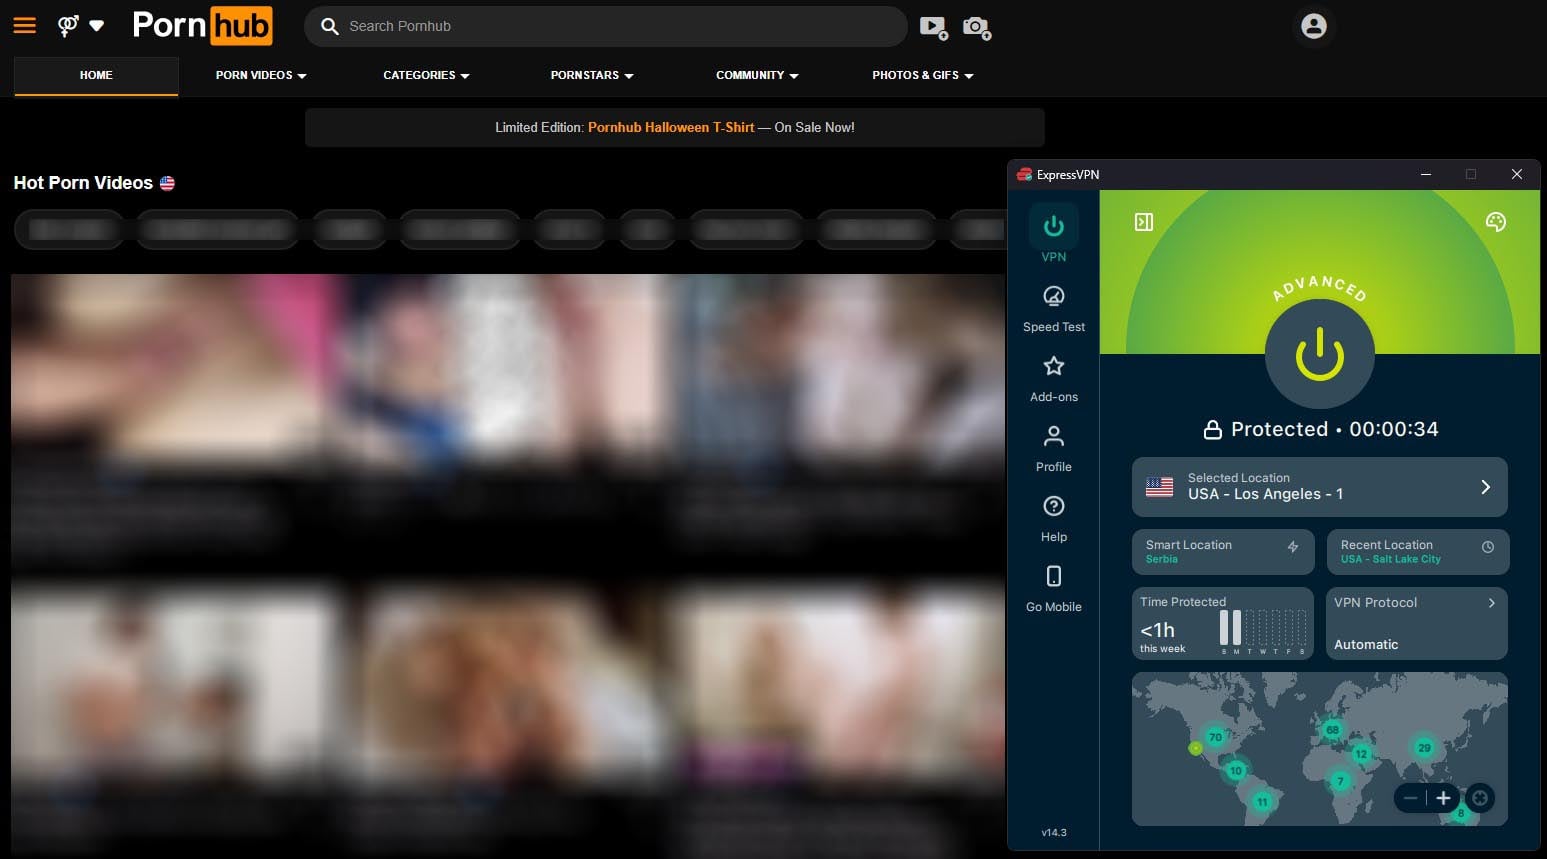The height and width of the screenshot is (859, 1547).
Task: Select the map cluster marker labeled 68
Action: pos(1332,730)
